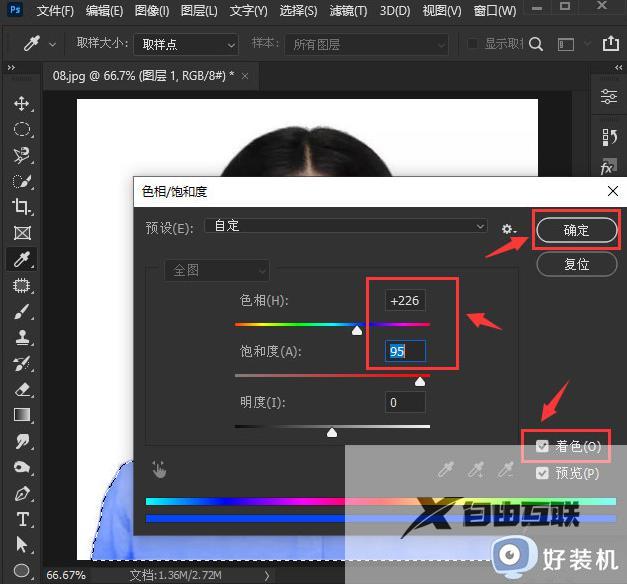Toggle the 显示取样环 checkbox
This screenshot has height=584, width=627.
click(472, 43)
